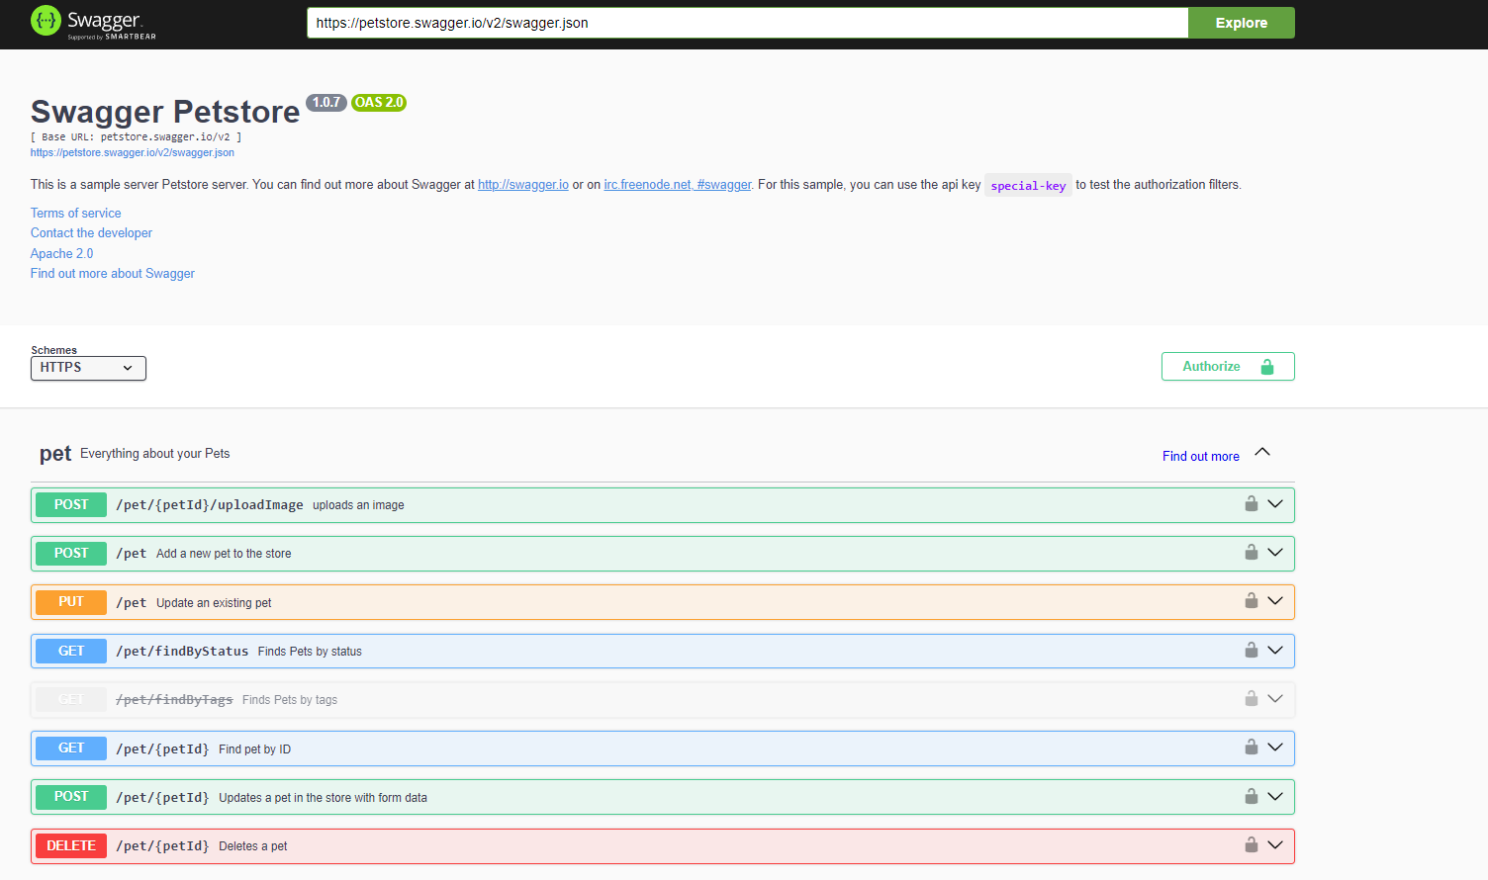Collapse the pet section with the up chevron
Image resolution: width=1488 pixels, height=880 pixels.
(1263, 452)
